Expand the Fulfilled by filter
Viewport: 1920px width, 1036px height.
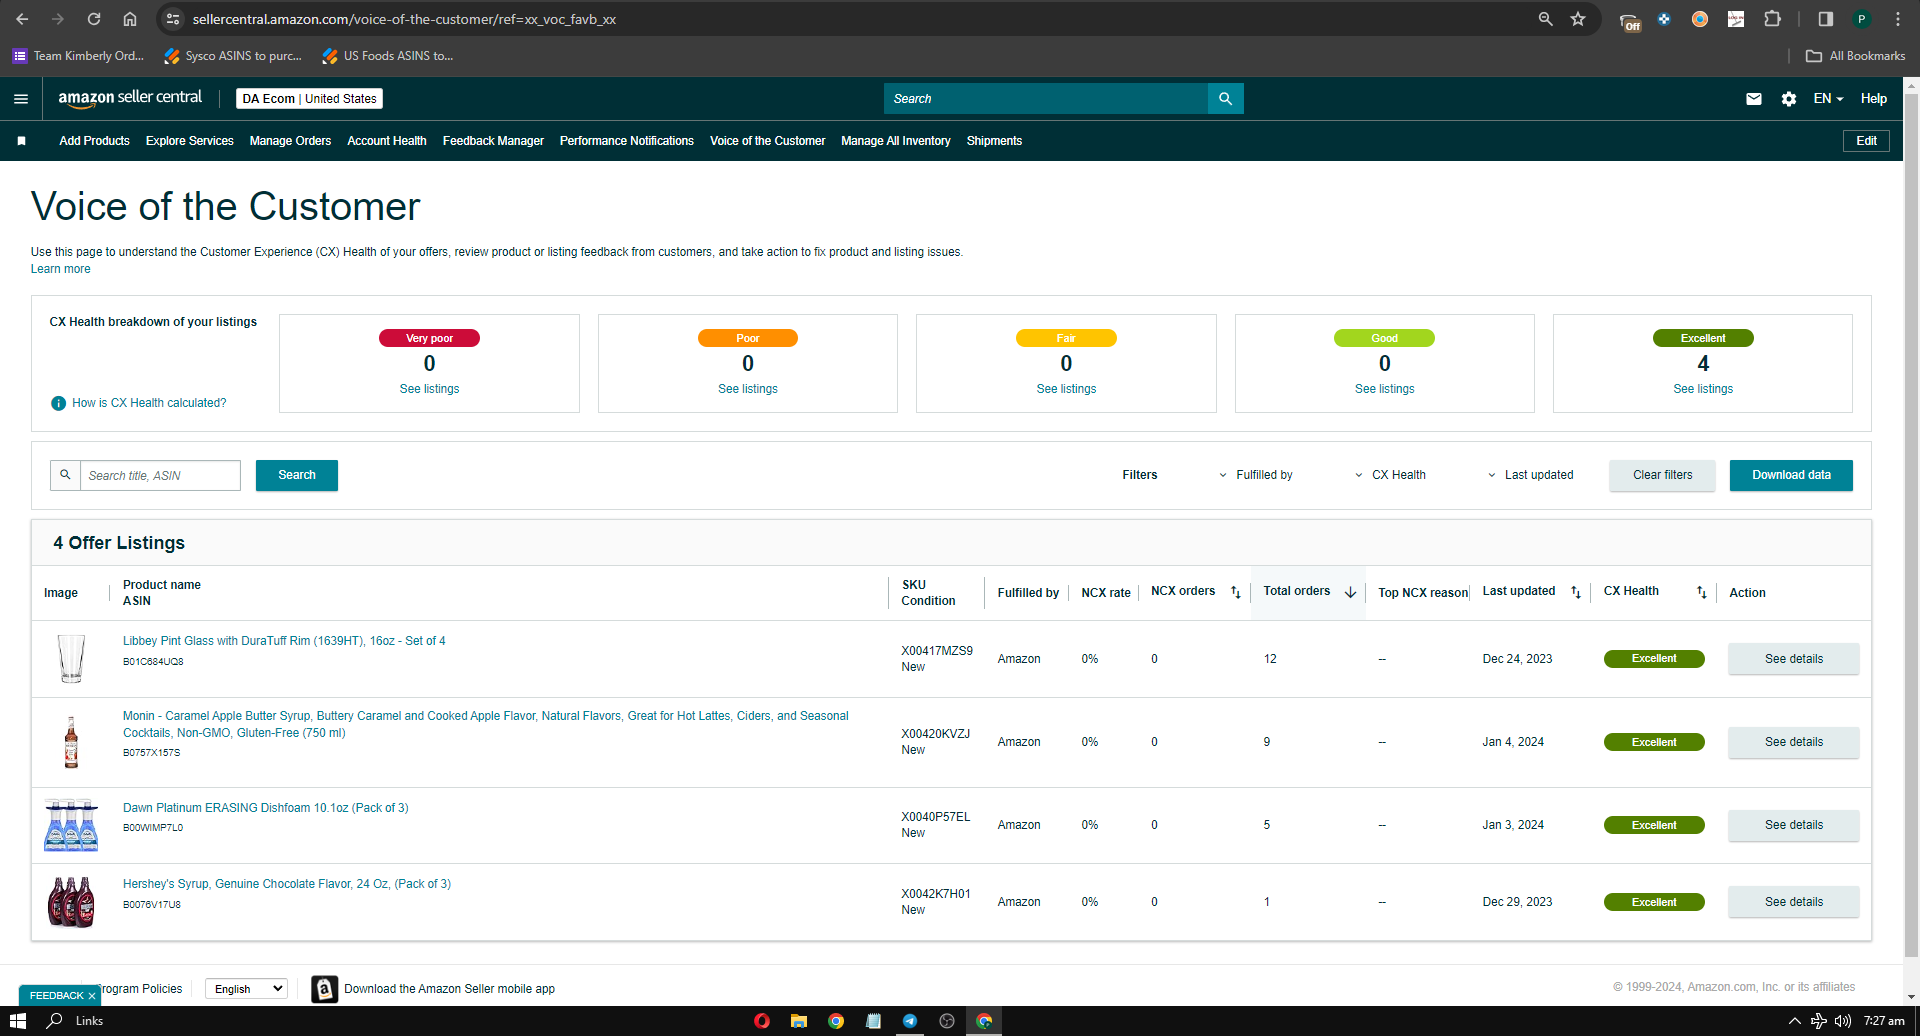pos(1255,475)
